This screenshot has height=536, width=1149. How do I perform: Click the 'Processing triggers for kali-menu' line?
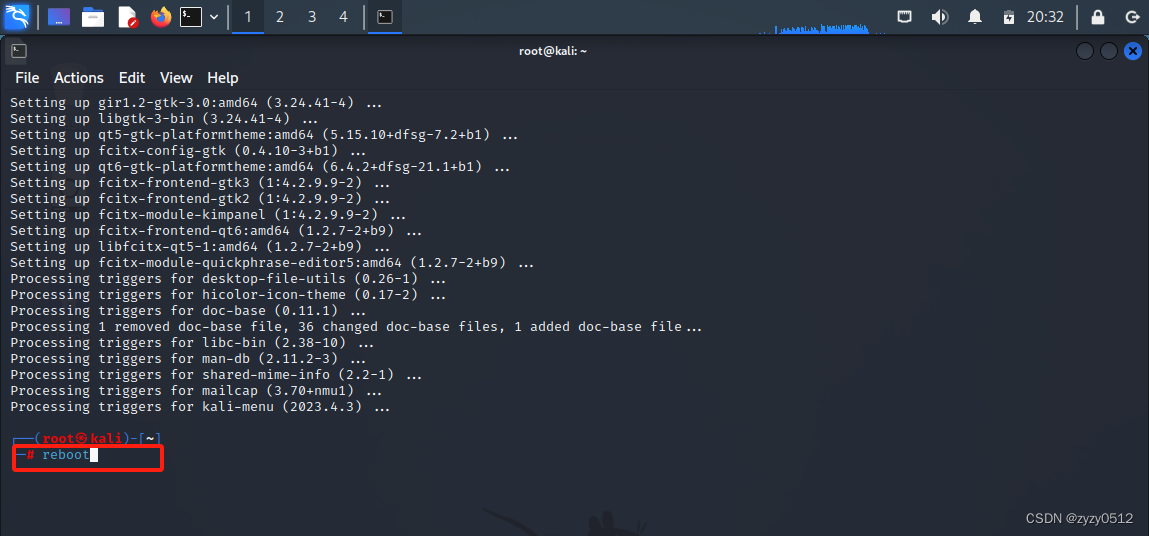tap(200, 407)
